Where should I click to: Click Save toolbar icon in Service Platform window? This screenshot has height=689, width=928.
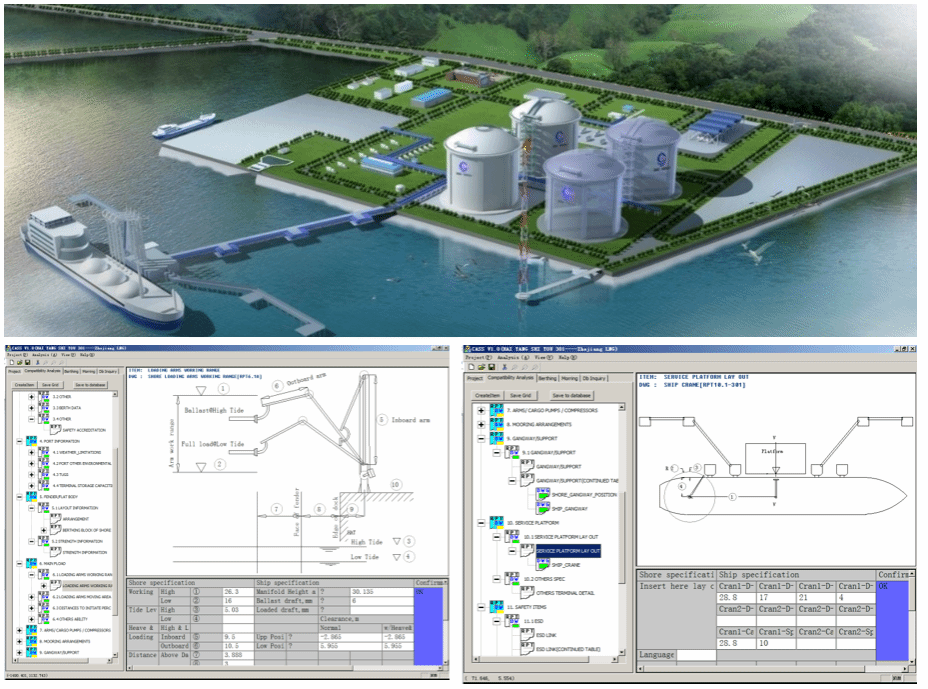pyautogui.click(x=491, y=367)
